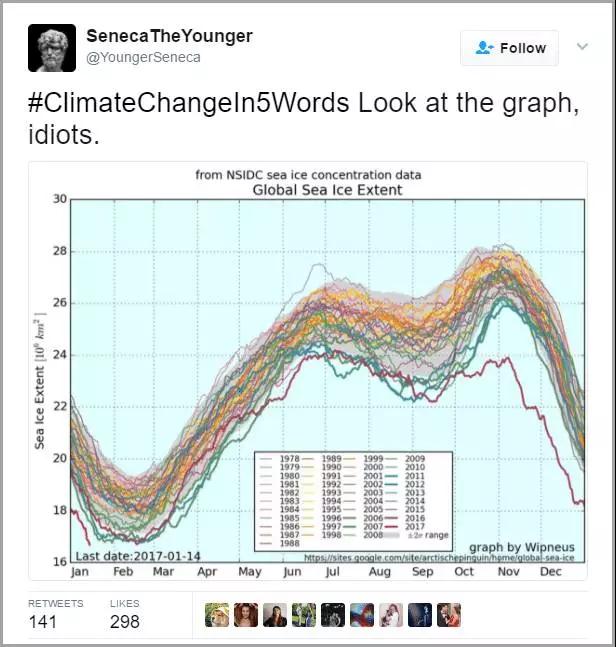
Task: Open the fifth liker avatar
Action: (333, 615)
